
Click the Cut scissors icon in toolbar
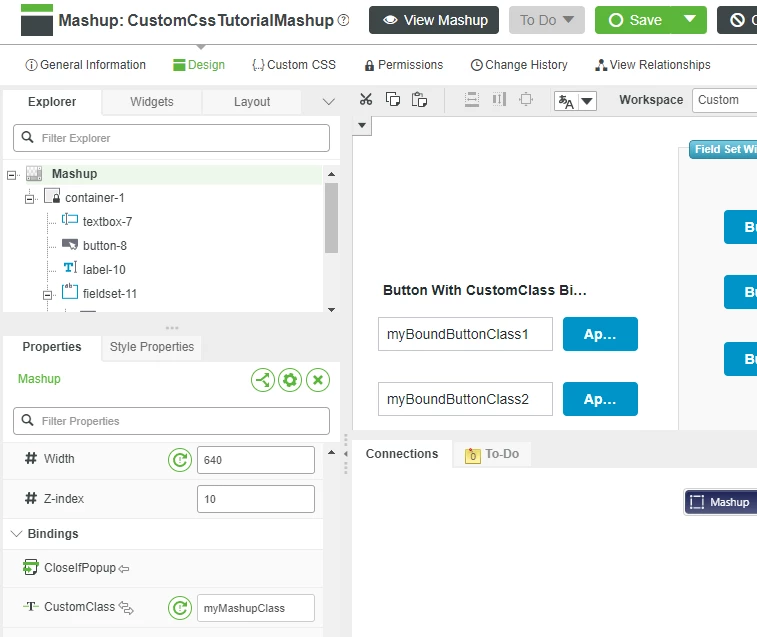coord(366,99)
